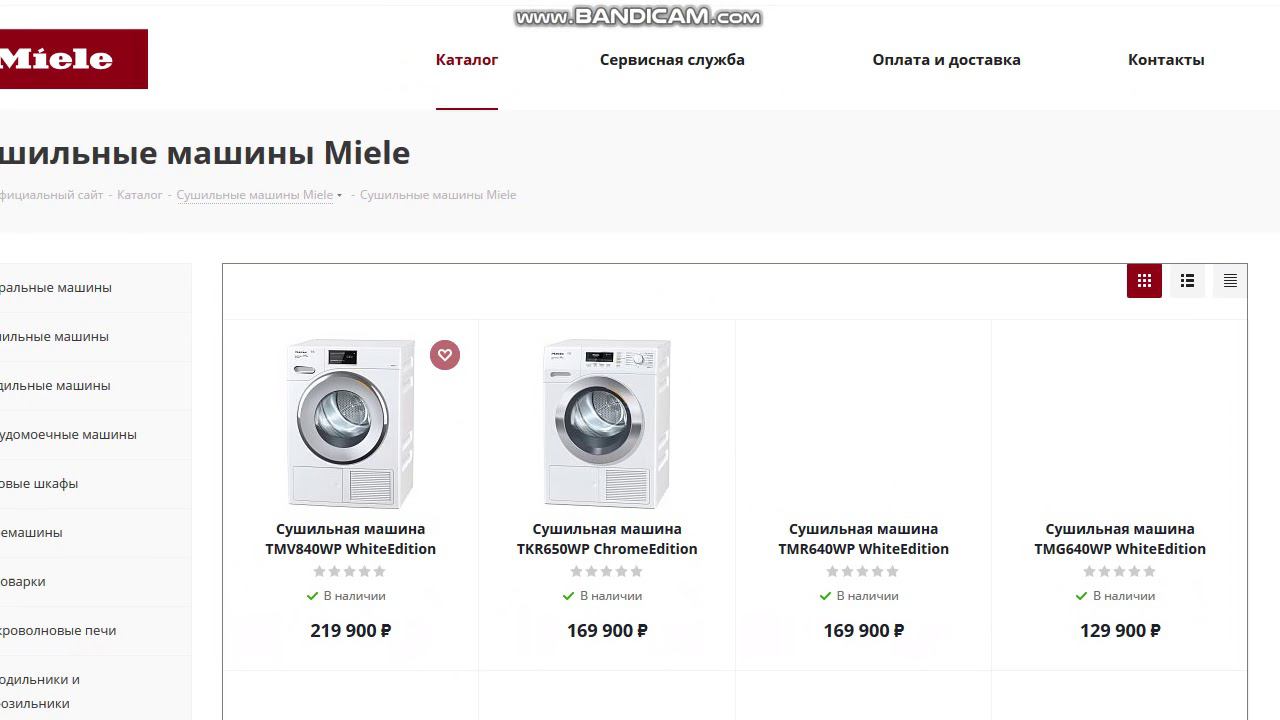1280x720 pixels.
Task: Switch to compact table view
Action: pyautogui.click(x=1230, y=281)
